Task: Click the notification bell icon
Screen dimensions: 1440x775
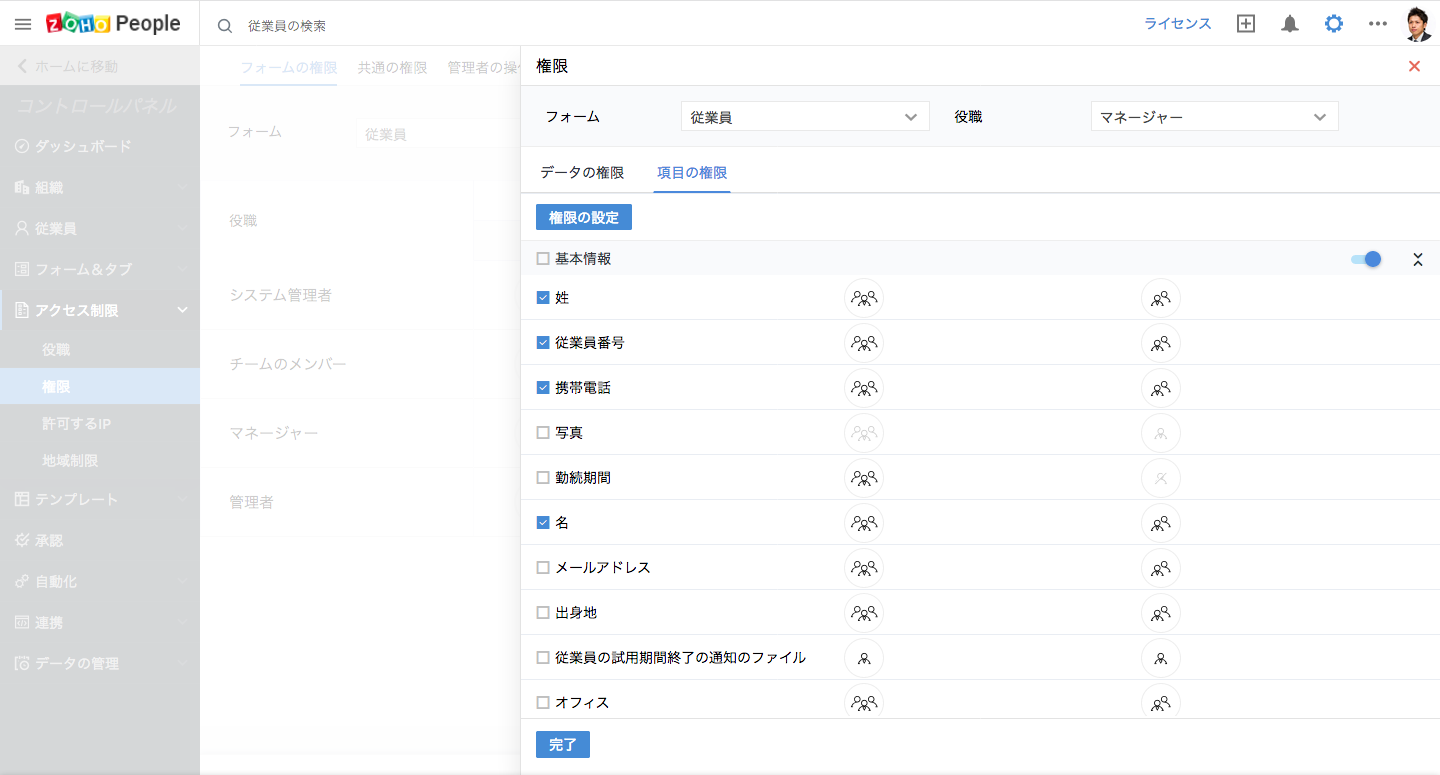Action: point(1290,24)
